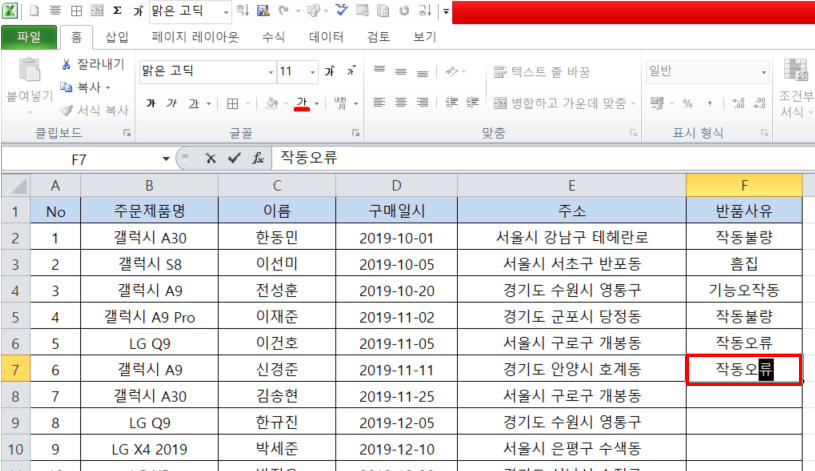815x471 pixels.
Task: Open the Customize Quick Access Toolbar arrow
Action: pos(446,11)
